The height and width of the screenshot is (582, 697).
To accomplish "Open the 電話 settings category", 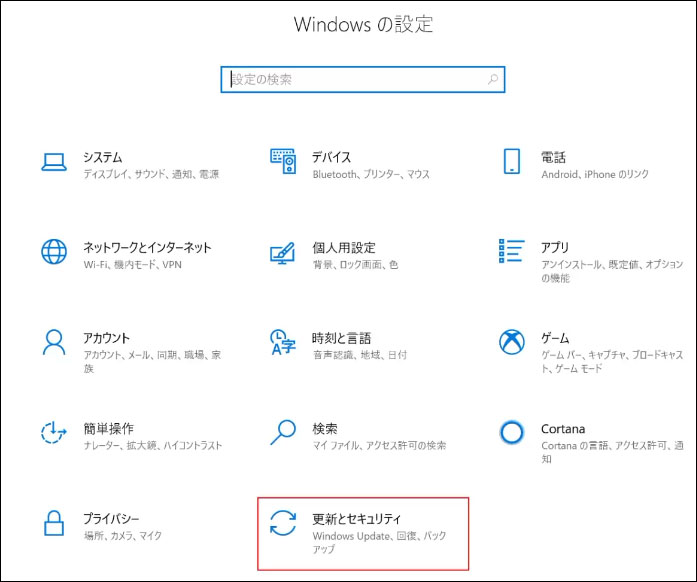I will [x=553, y=157].
